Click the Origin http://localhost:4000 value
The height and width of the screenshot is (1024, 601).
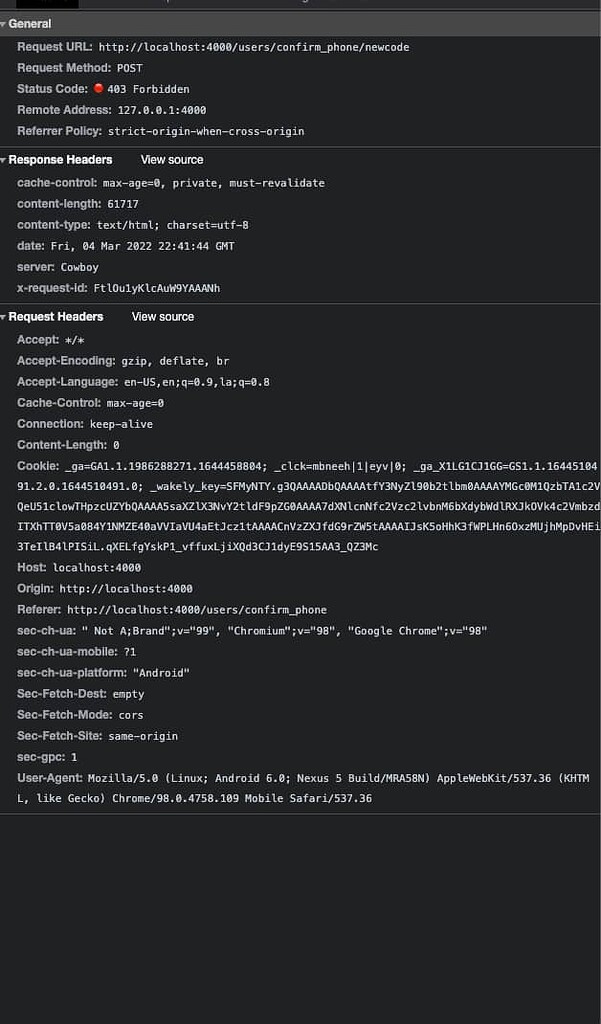point(126,589)
